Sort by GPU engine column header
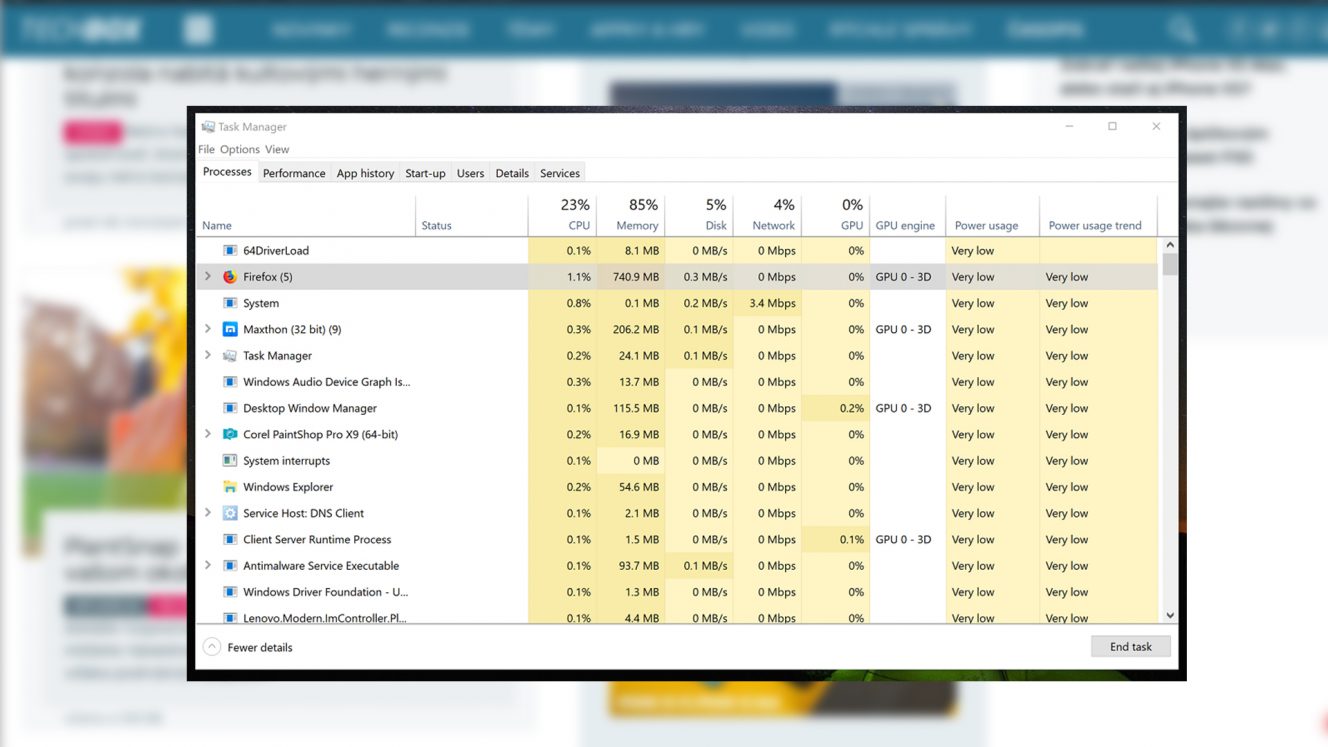1328x747 pixels. 907,215
